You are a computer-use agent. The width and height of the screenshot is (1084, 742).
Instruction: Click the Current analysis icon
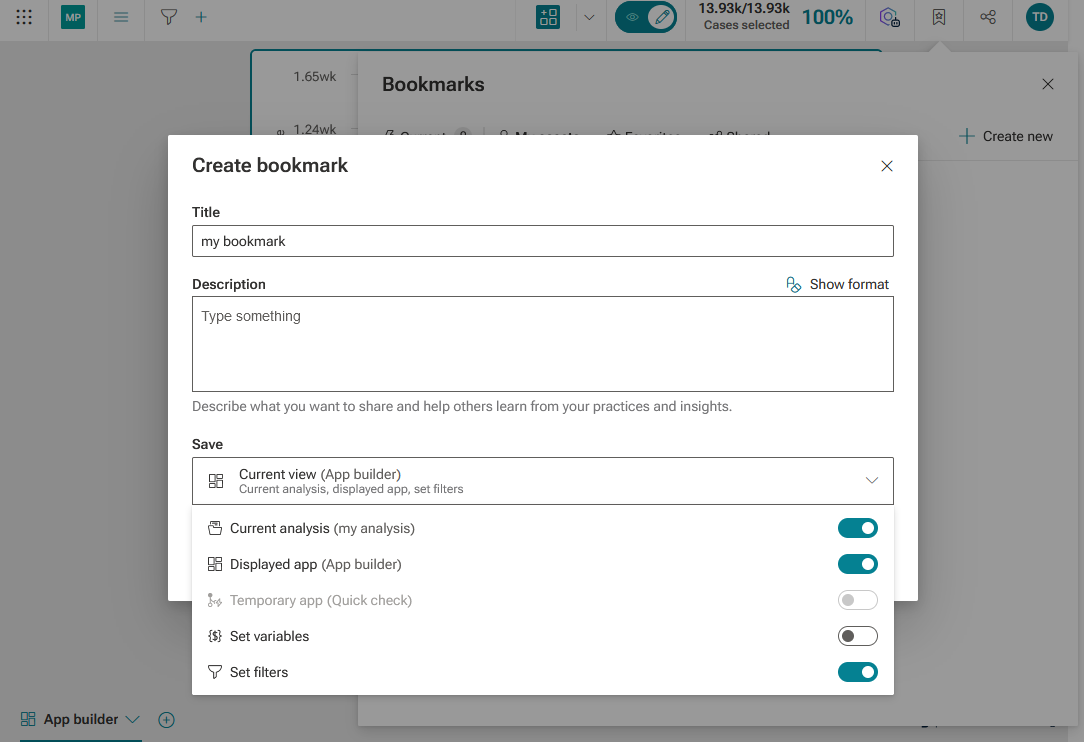pos(215,528)
